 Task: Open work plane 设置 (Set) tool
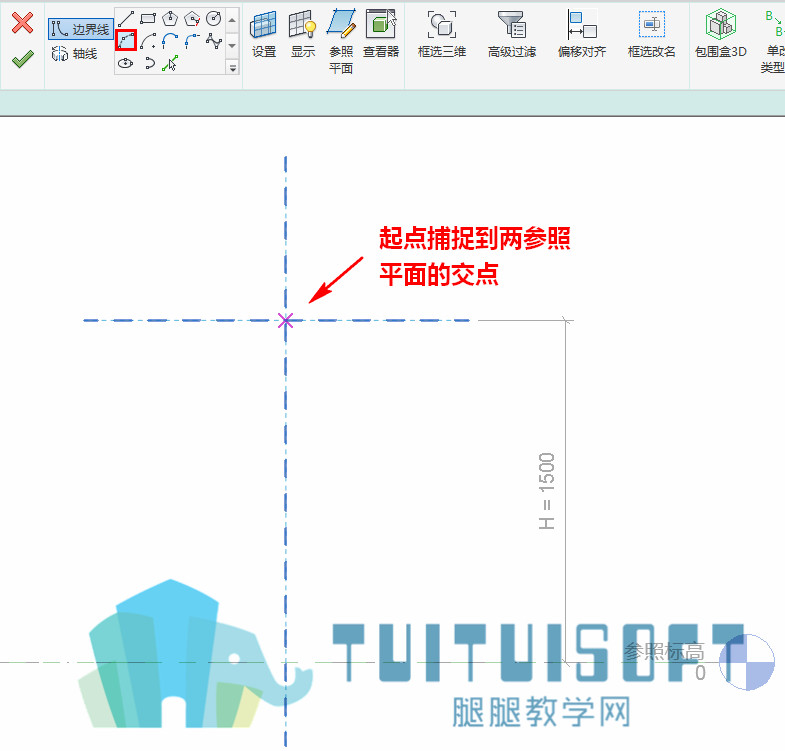tap(264, 34)
